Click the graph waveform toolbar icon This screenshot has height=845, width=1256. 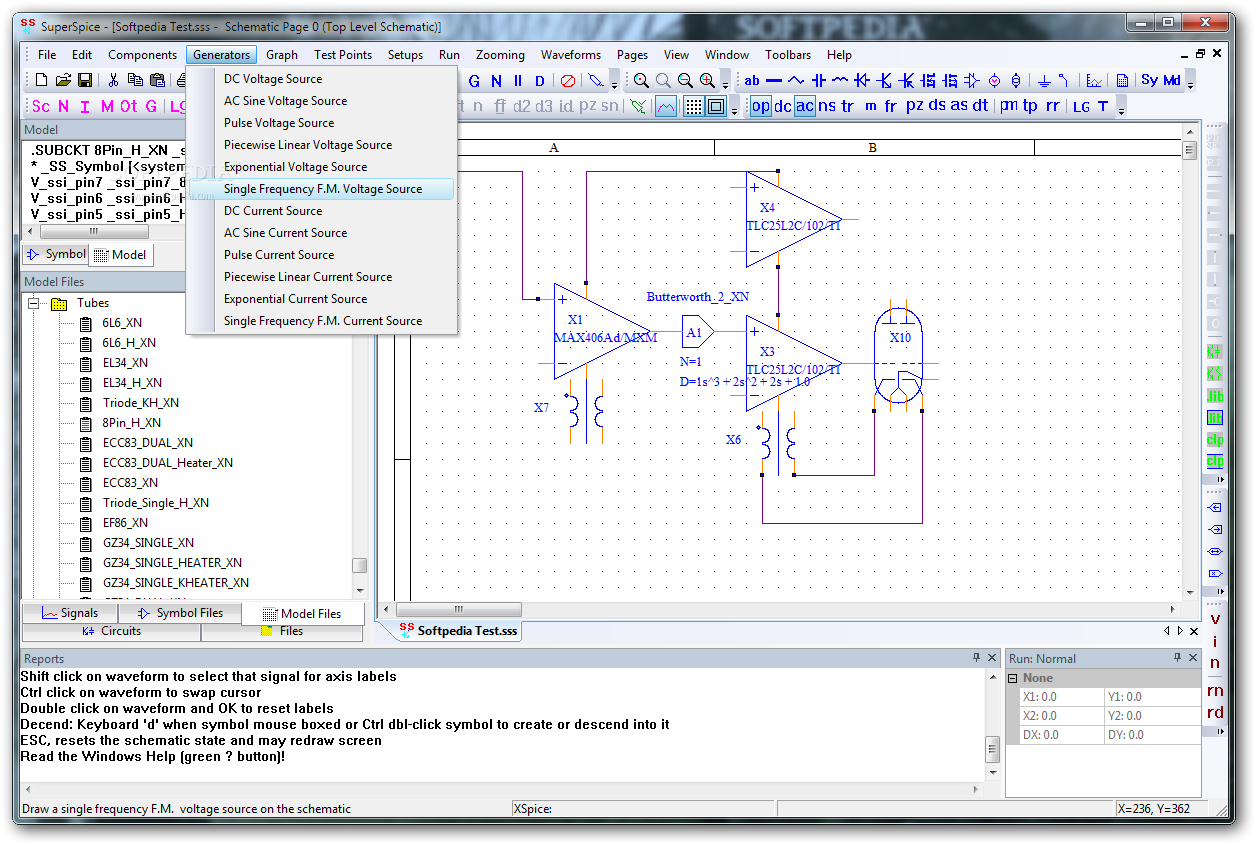point(1095,81)
